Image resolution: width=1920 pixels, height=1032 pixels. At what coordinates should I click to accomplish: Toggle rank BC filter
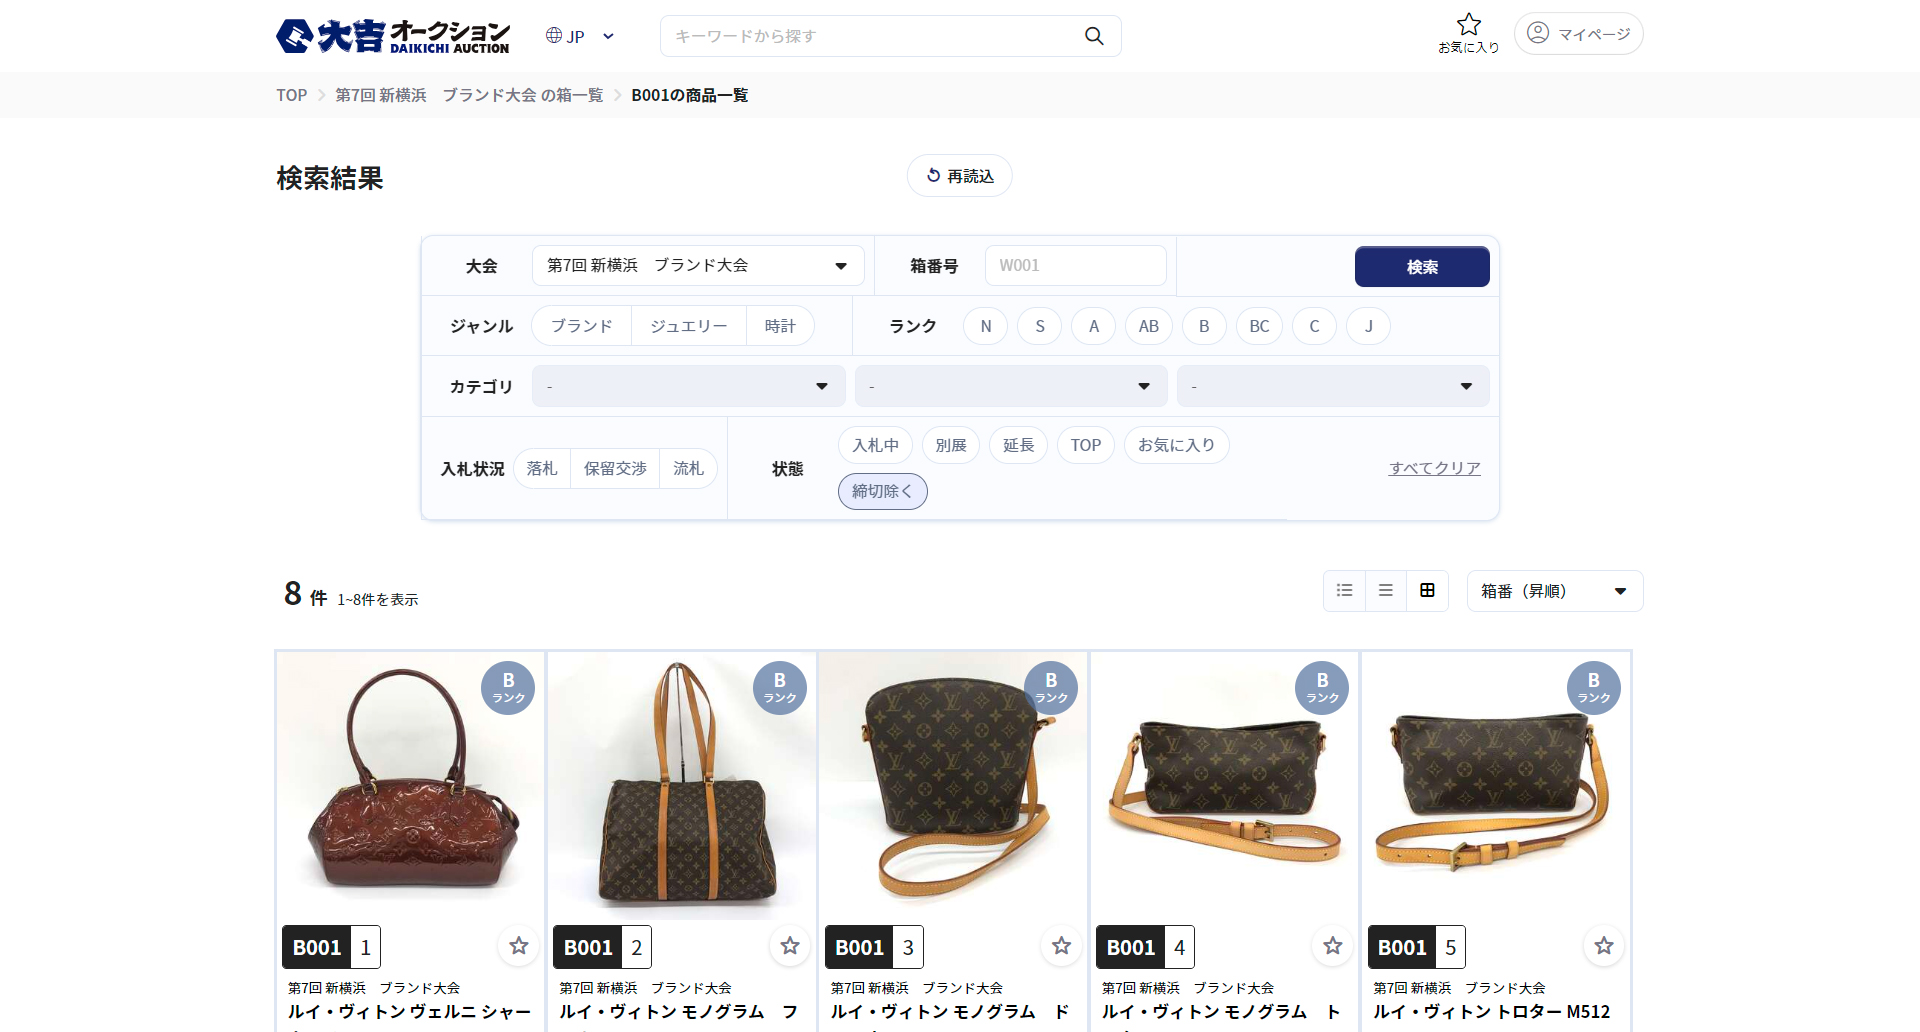[x=1260, y=326]
